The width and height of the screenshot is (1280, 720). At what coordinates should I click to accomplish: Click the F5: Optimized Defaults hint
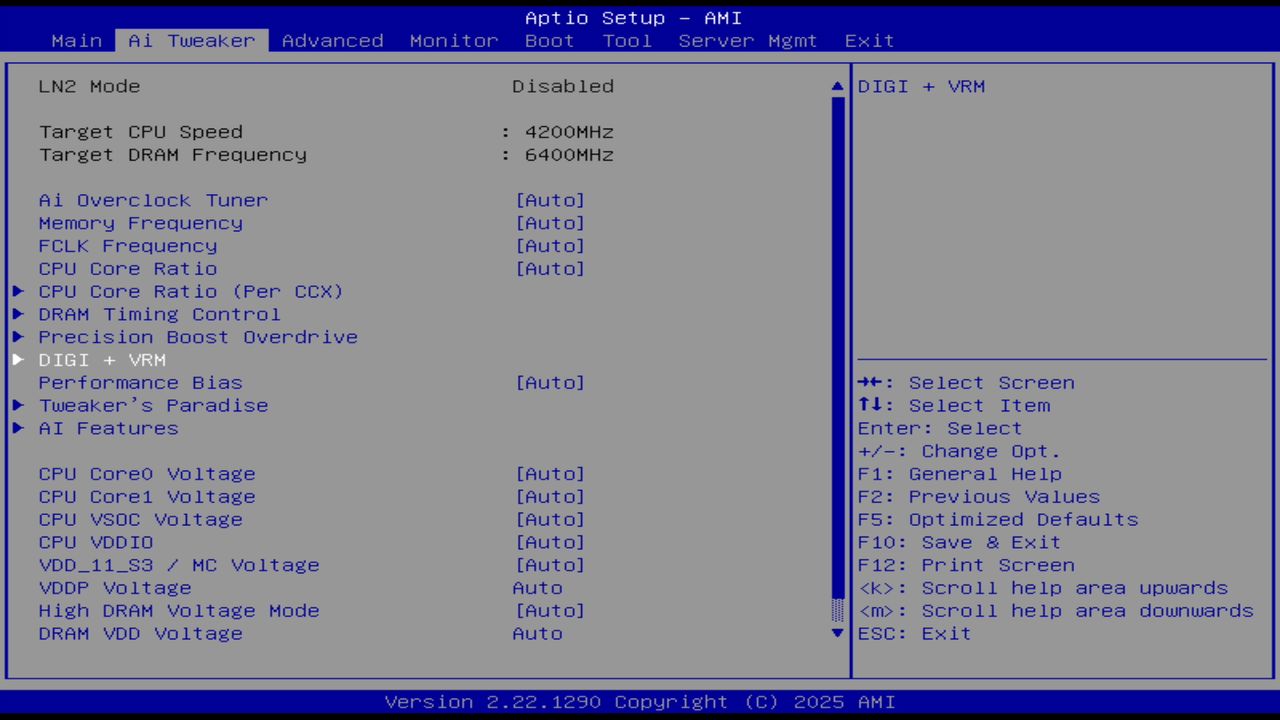click(998, 520)
